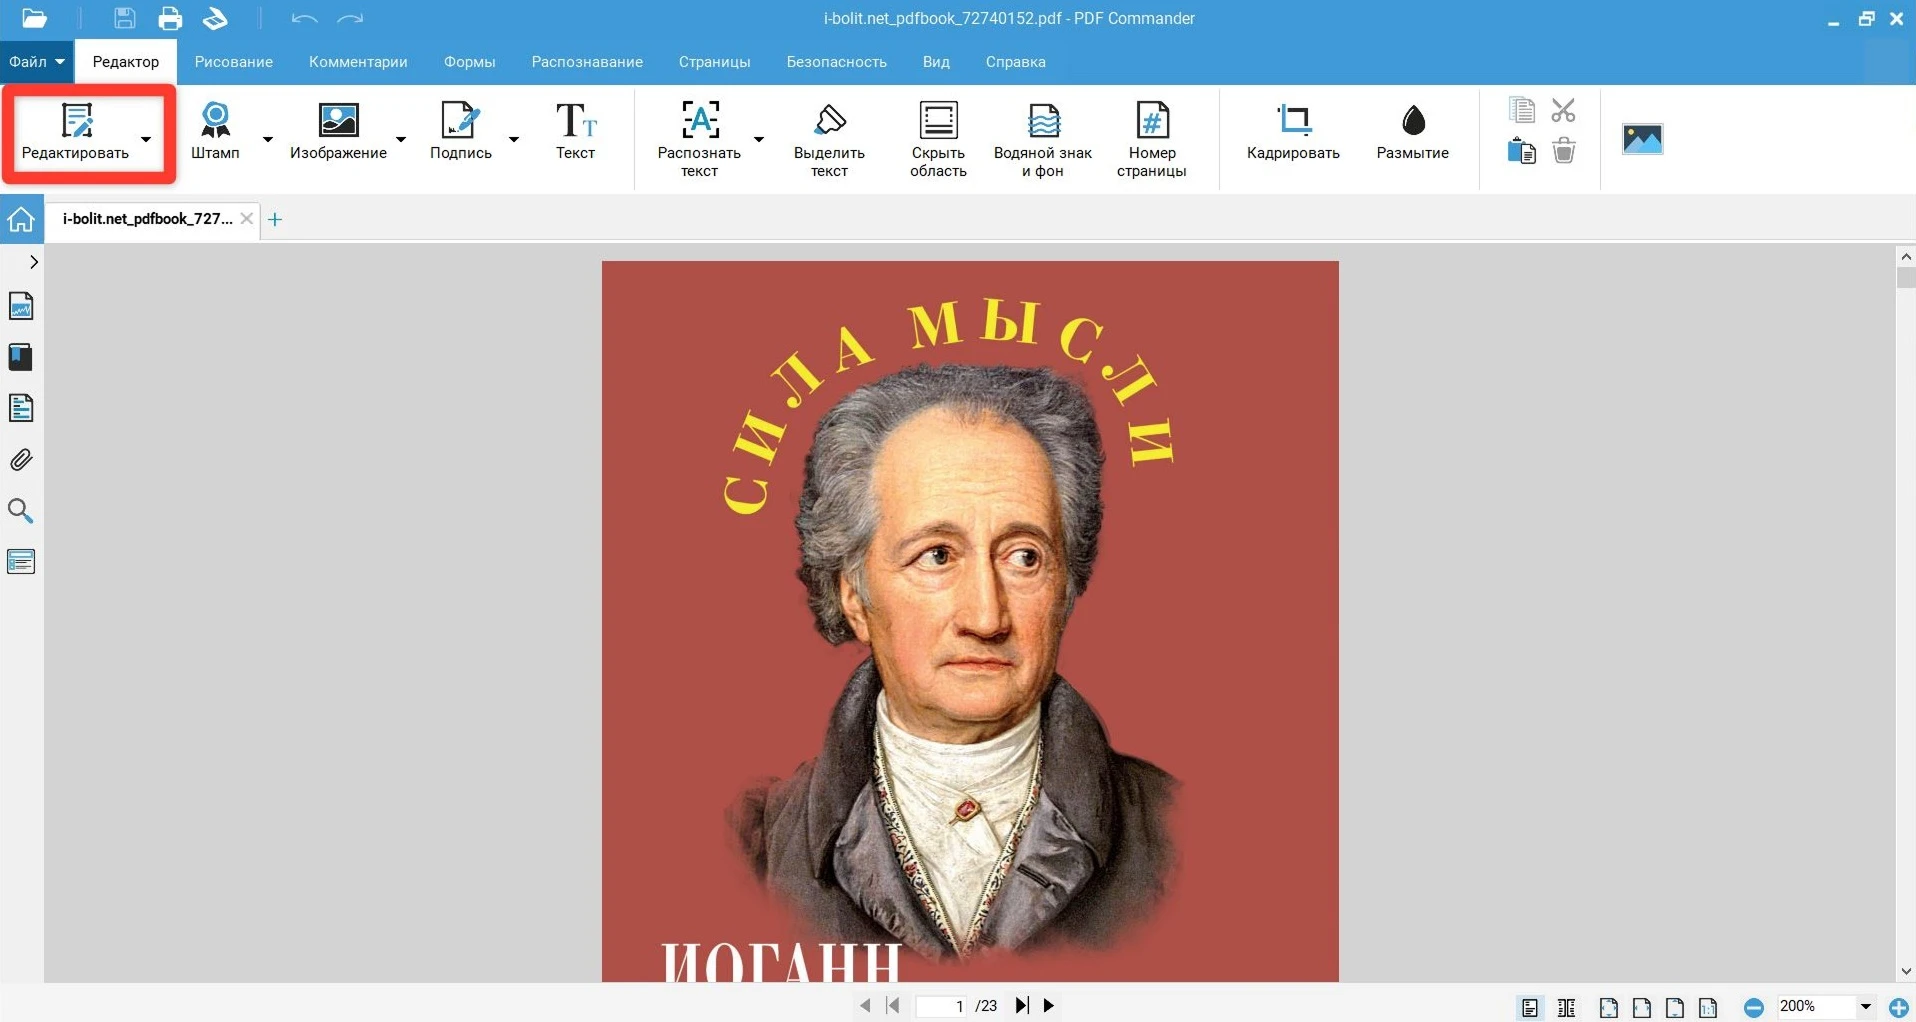
Task: Click the search magnifier in sidebar
Action: (21, 511)
